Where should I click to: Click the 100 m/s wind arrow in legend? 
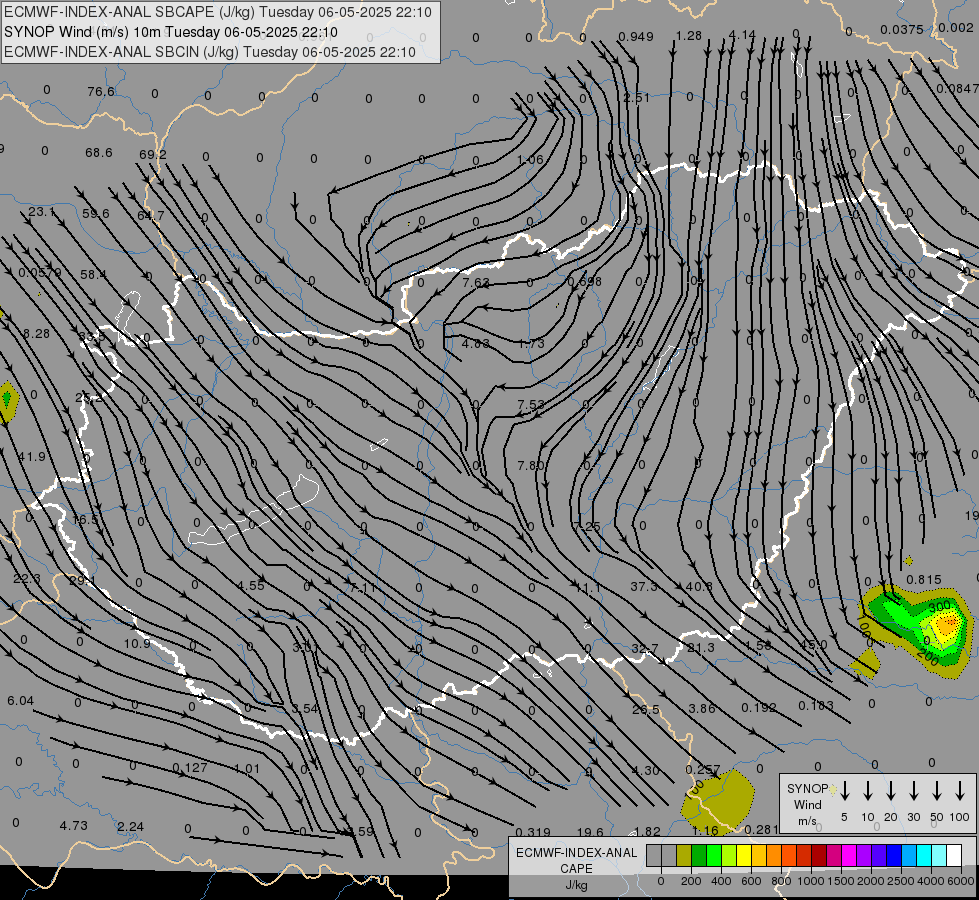click(x=960, y=791)
